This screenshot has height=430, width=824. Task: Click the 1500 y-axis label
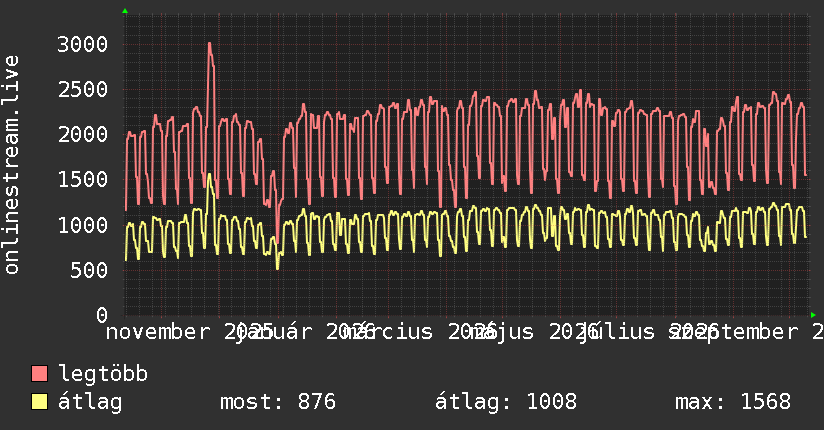[x=83, y=180]
